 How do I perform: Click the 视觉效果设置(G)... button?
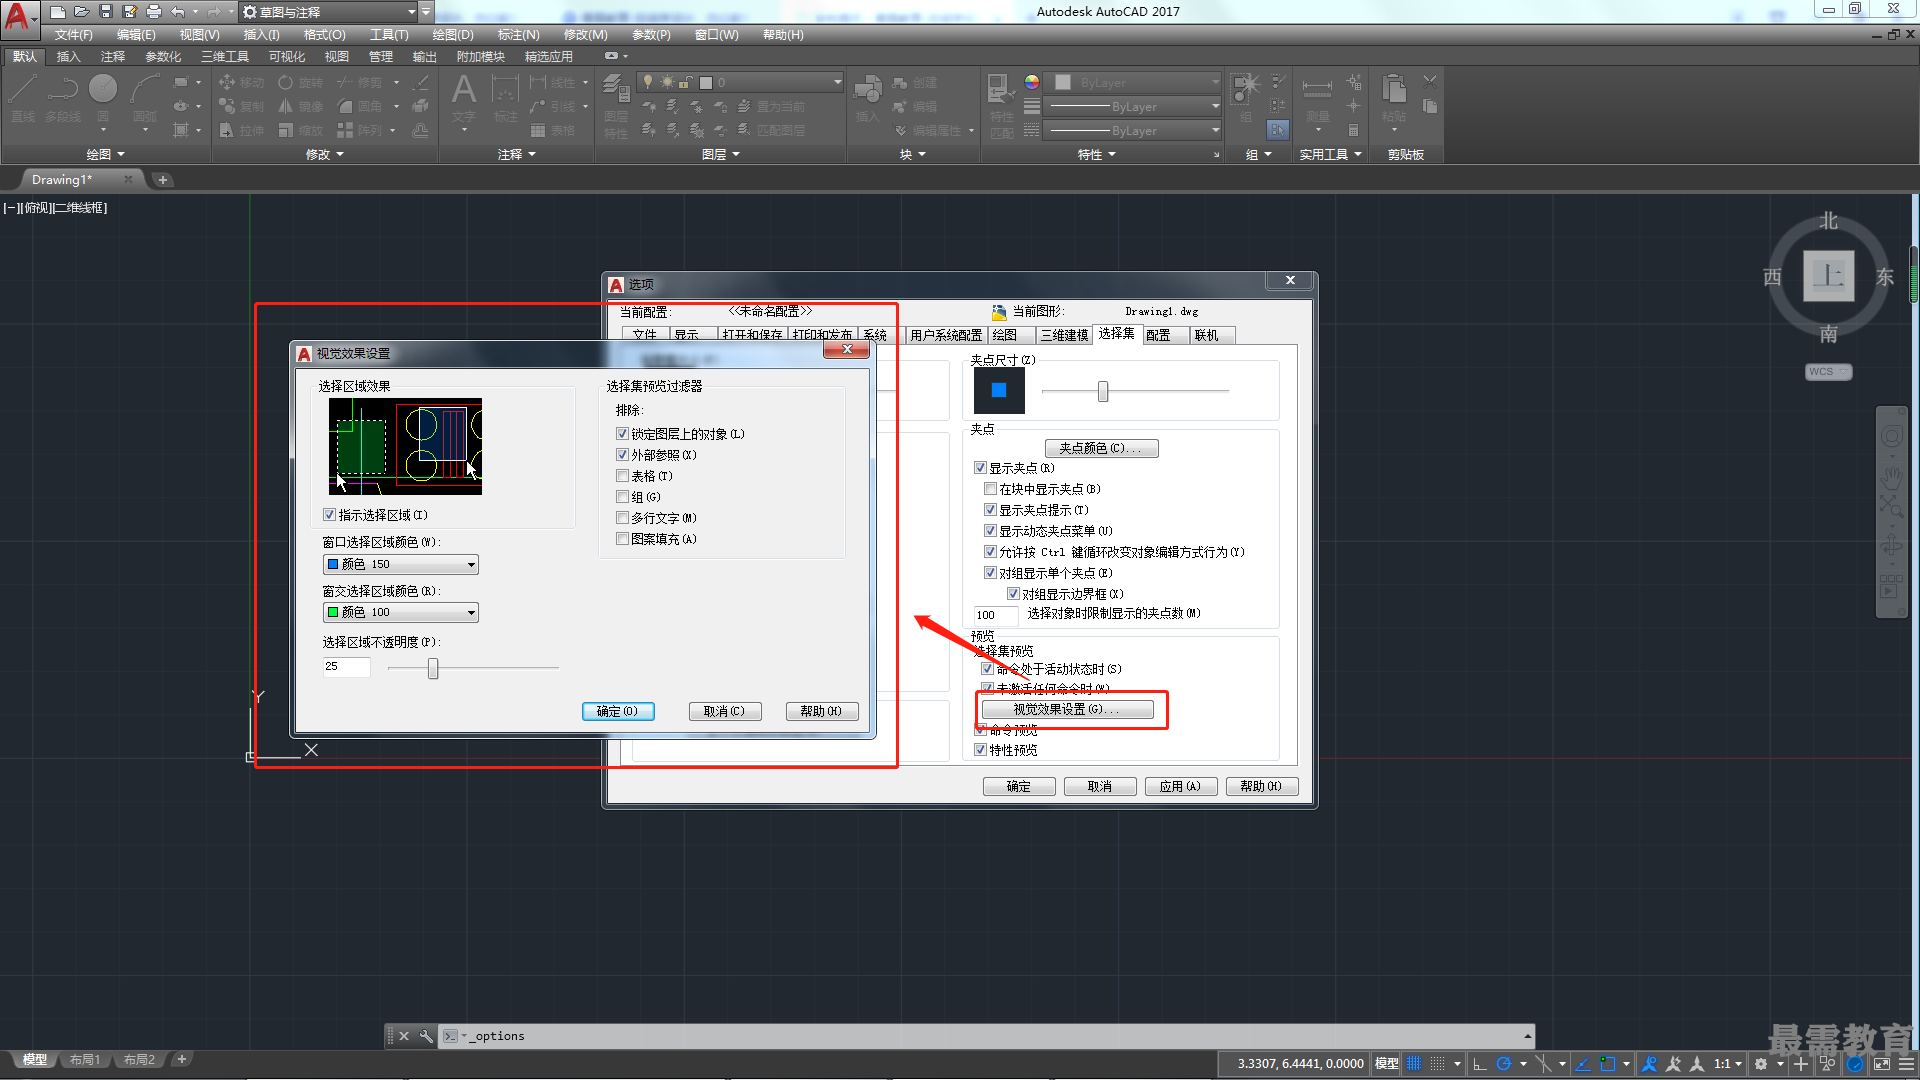1067,709
